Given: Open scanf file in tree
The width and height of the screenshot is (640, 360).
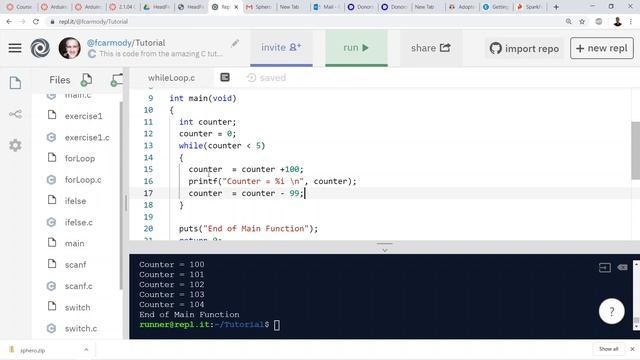Looking at the screenshot, I should coord(75,265).
